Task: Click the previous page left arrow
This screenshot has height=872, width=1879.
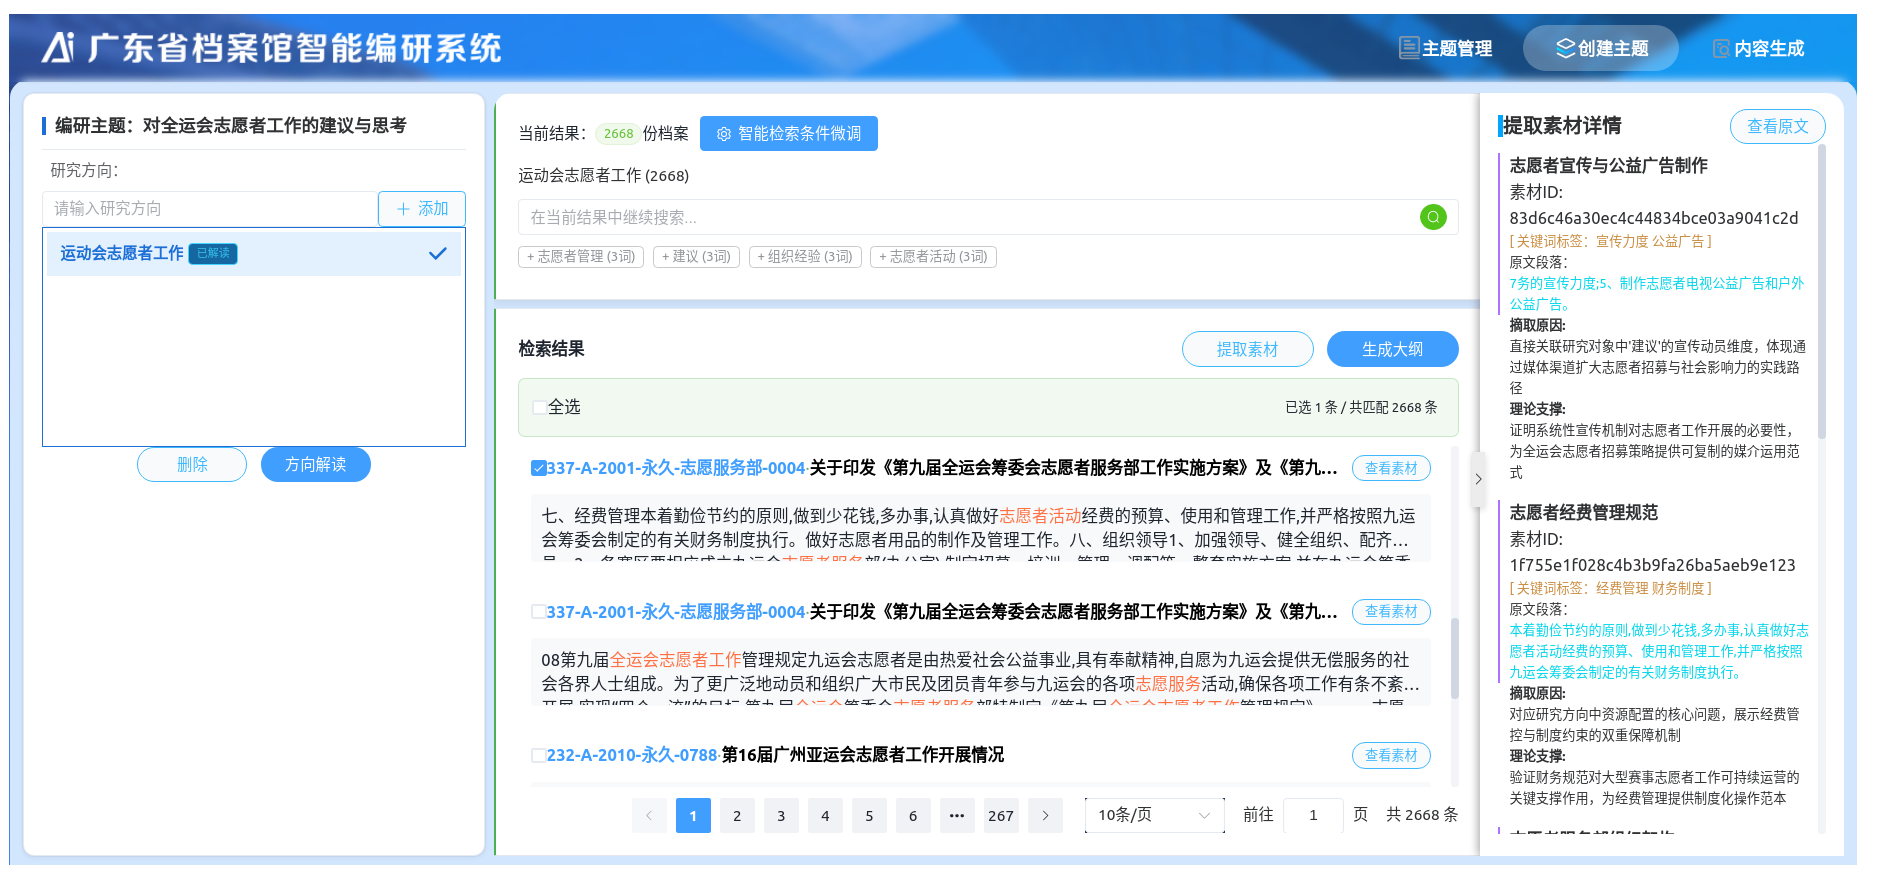Action: tap(649, 815)
